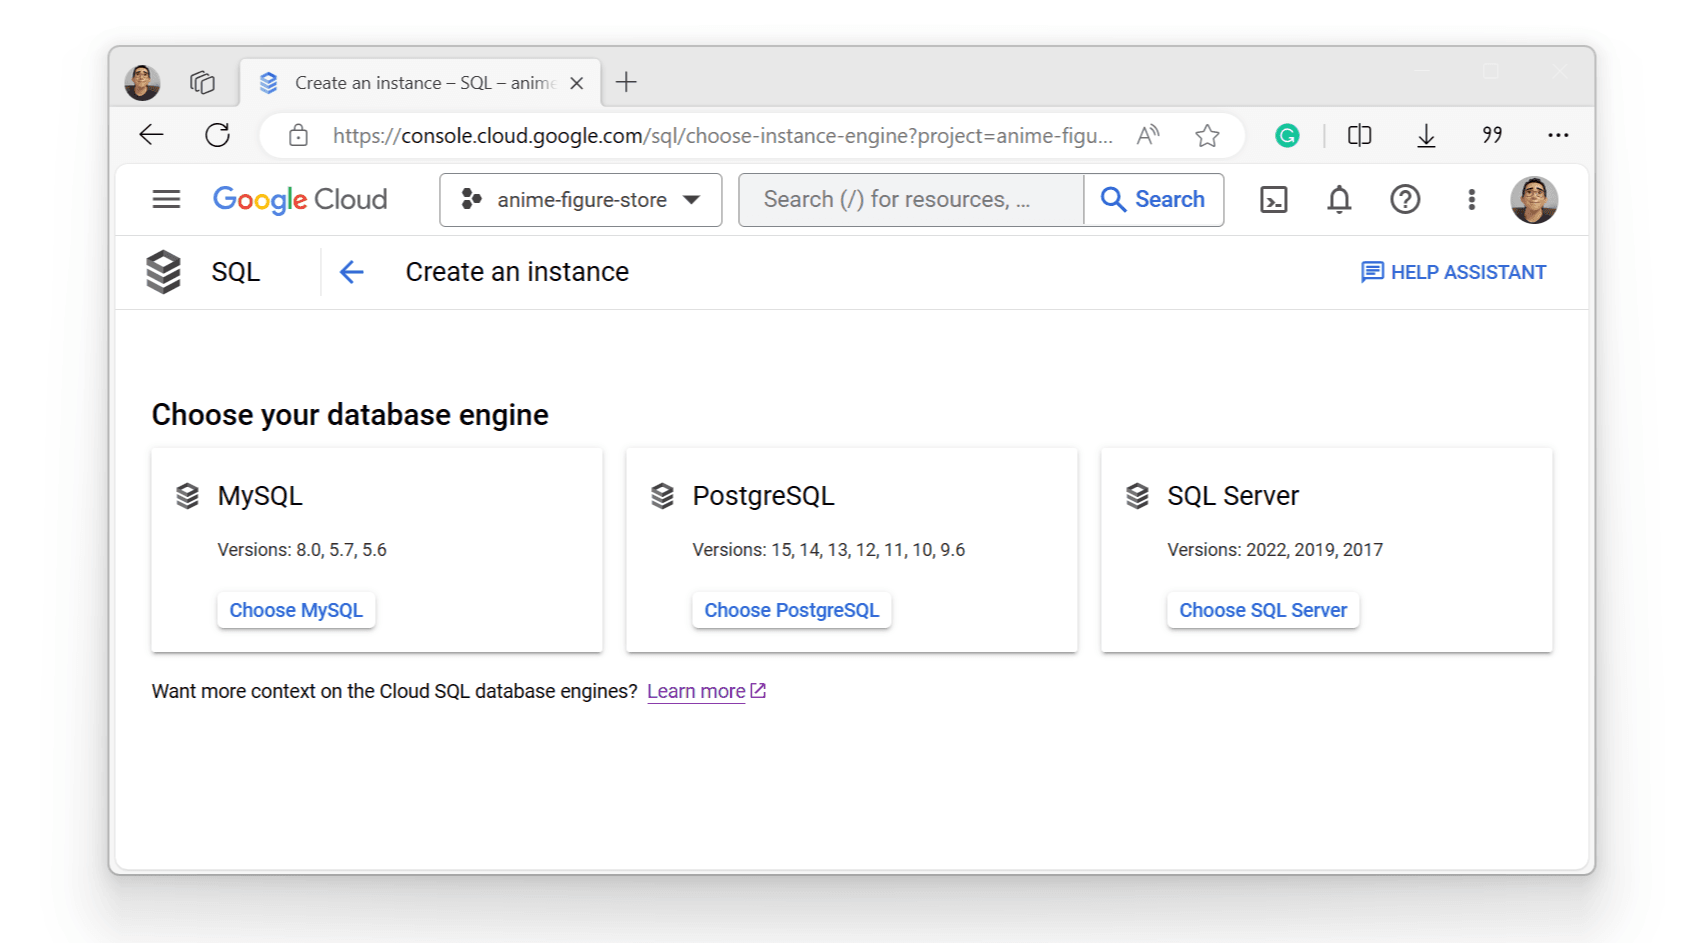Click the MySQL card stack icon

click(x=187, y=496)
